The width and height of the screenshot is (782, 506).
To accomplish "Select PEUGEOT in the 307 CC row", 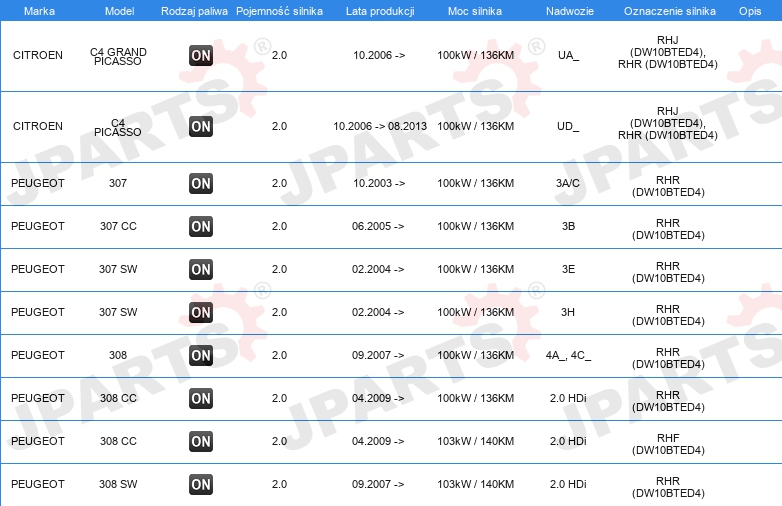I will coord(38,226).
